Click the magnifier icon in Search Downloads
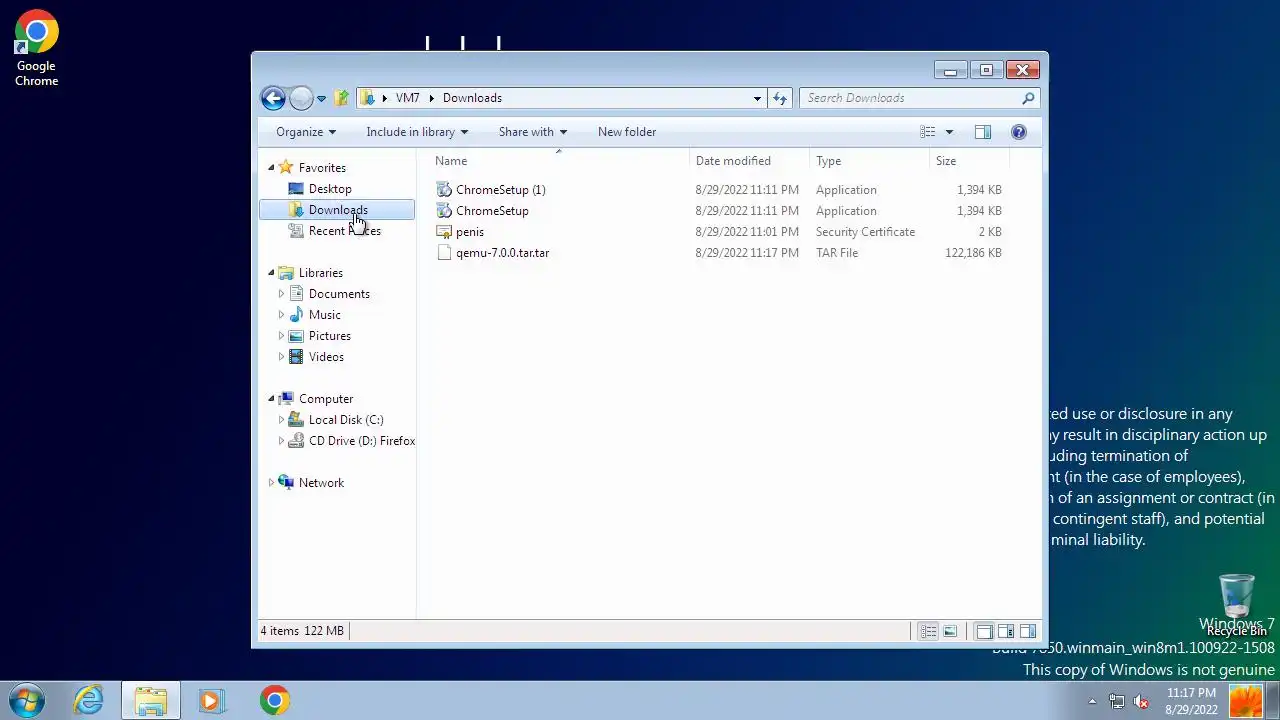The width and height of the screenshot is (1280, 720). (1028, 98)
